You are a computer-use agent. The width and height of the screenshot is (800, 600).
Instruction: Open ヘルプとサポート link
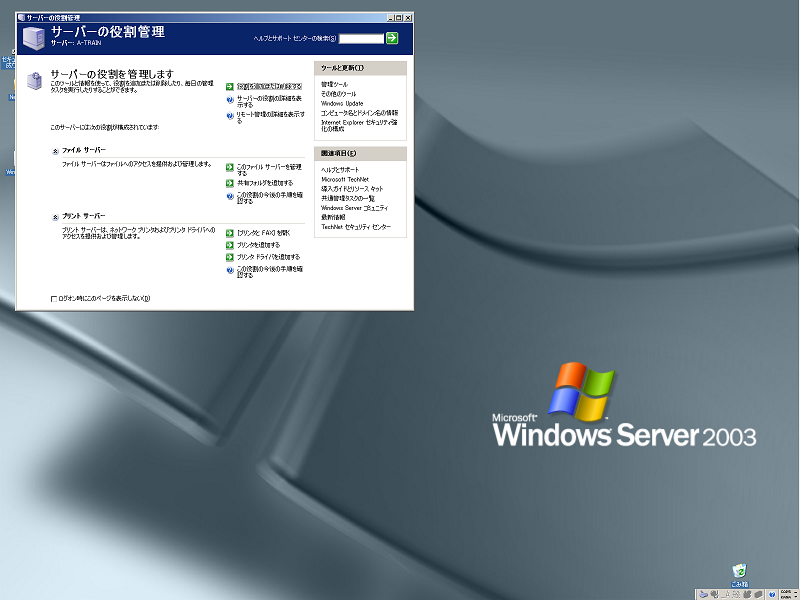coord(340,169)
